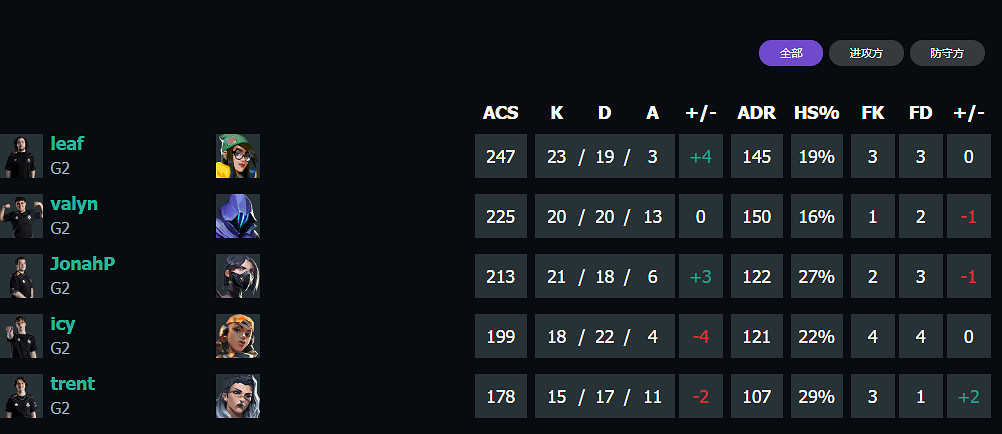The image size is (1002, 434).
Task: Click valyn's purple hooded agent icon
Action: click(x=238, y=216)
